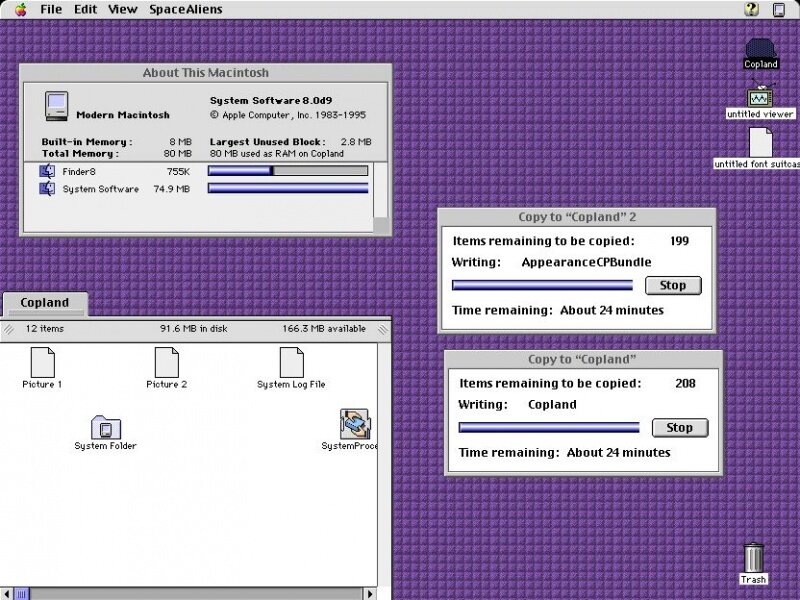Click the System Software memory usage bar

(x=288, y=188)
